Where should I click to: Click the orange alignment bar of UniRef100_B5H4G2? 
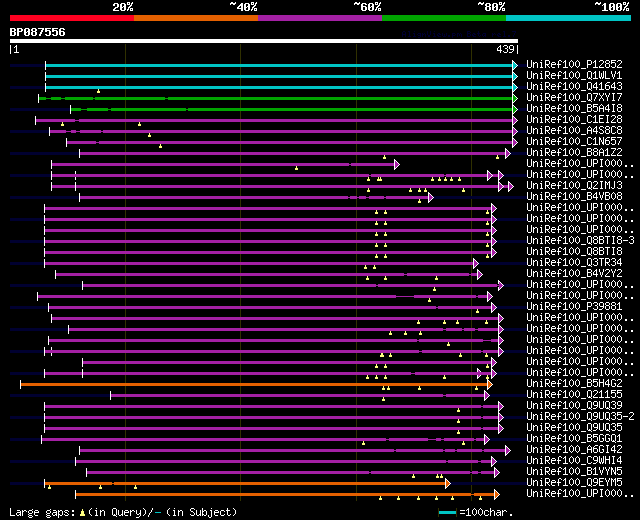point(254,384)
